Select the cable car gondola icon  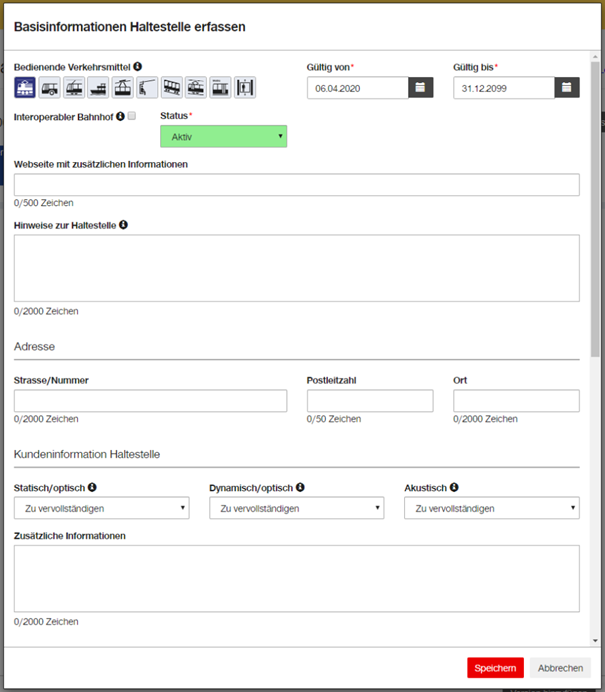click(x=123, y=87)
